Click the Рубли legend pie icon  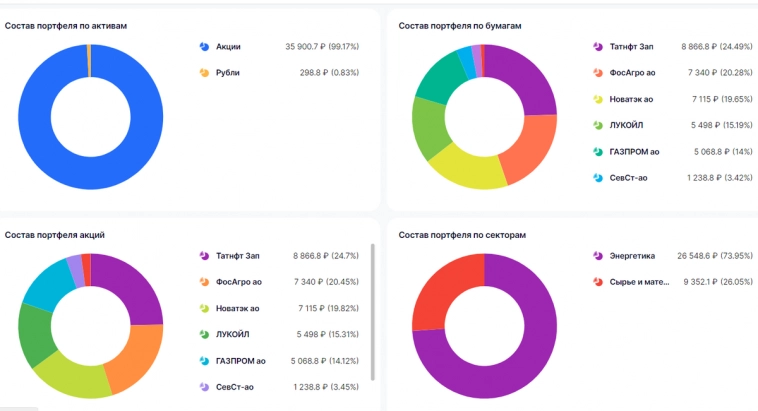(204, 72)
